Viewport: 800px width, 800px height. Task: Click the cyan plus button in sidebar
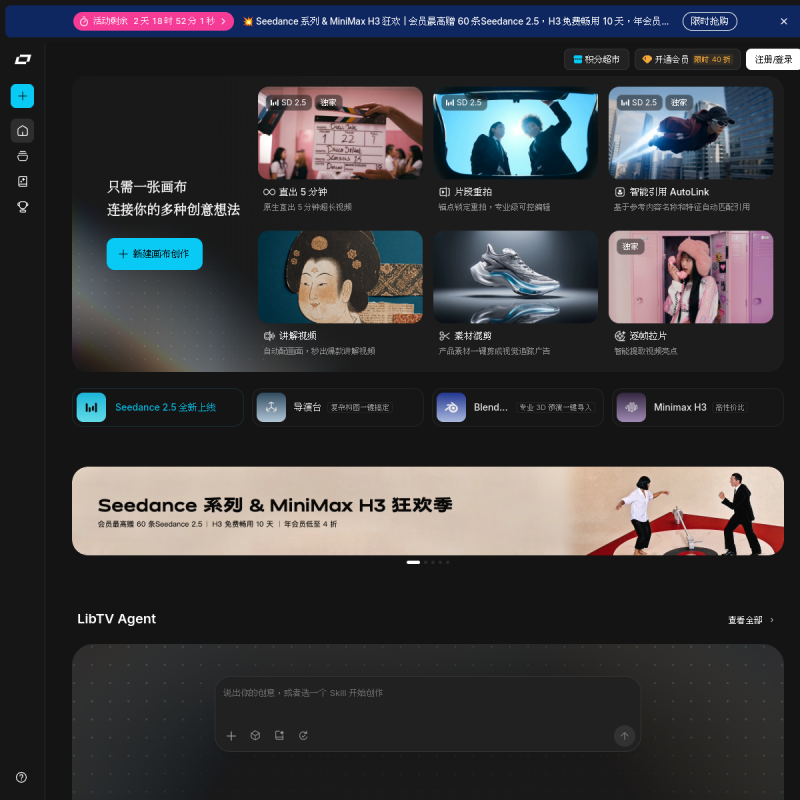click(22, 96)
